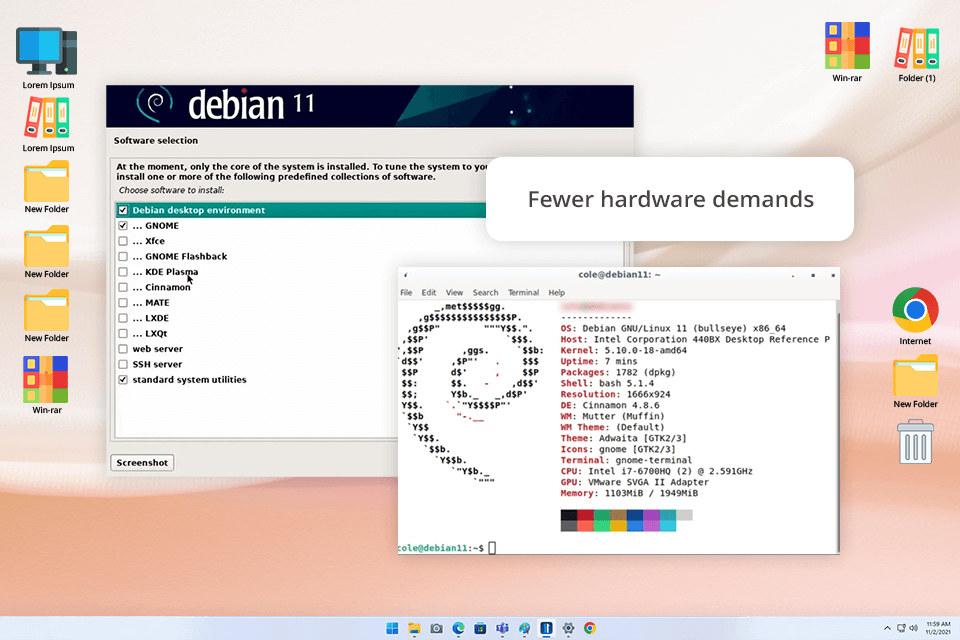Open the computer monitor desktop icon
This screenshot has width=960, height=640.
tap(48, 50)
